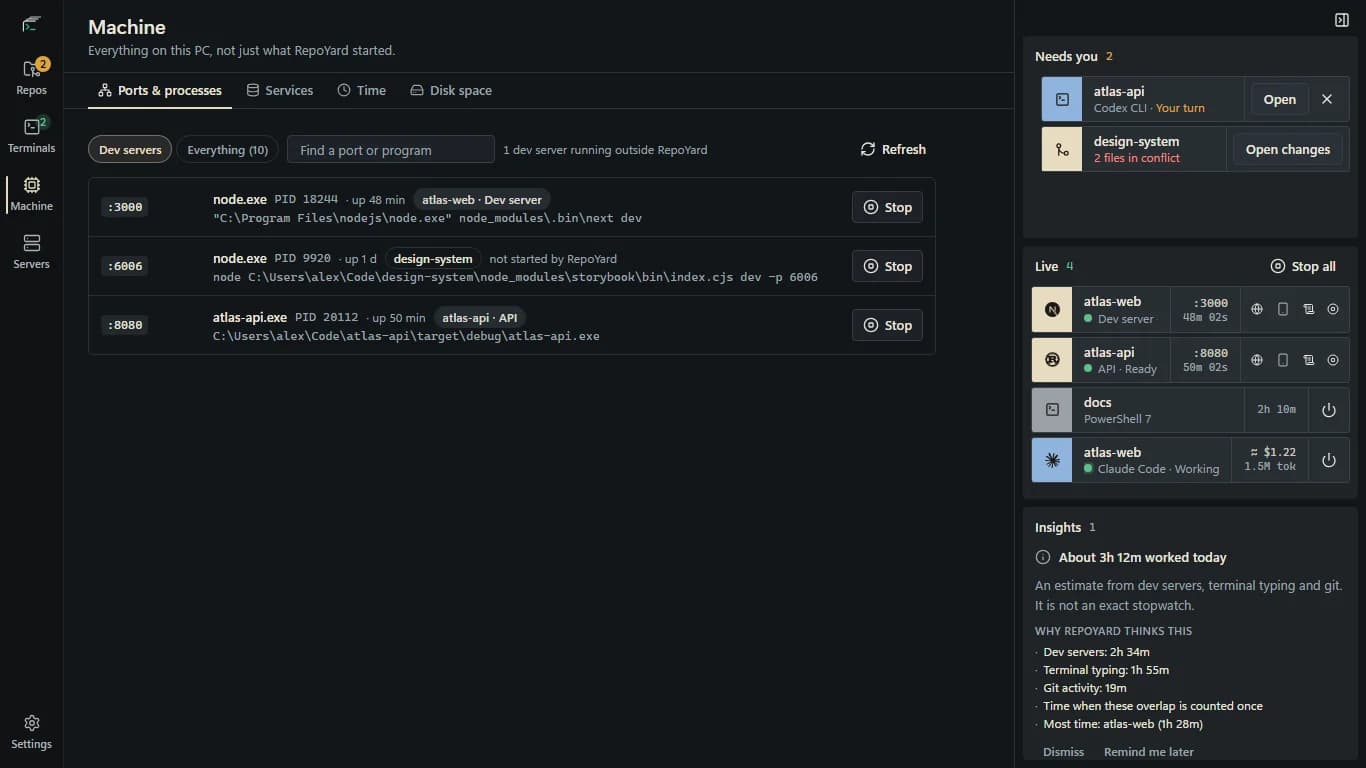Go to Servers in the sidebar
The width and height of the screenshot is (1366, 768).
click(x=31, y=252)
